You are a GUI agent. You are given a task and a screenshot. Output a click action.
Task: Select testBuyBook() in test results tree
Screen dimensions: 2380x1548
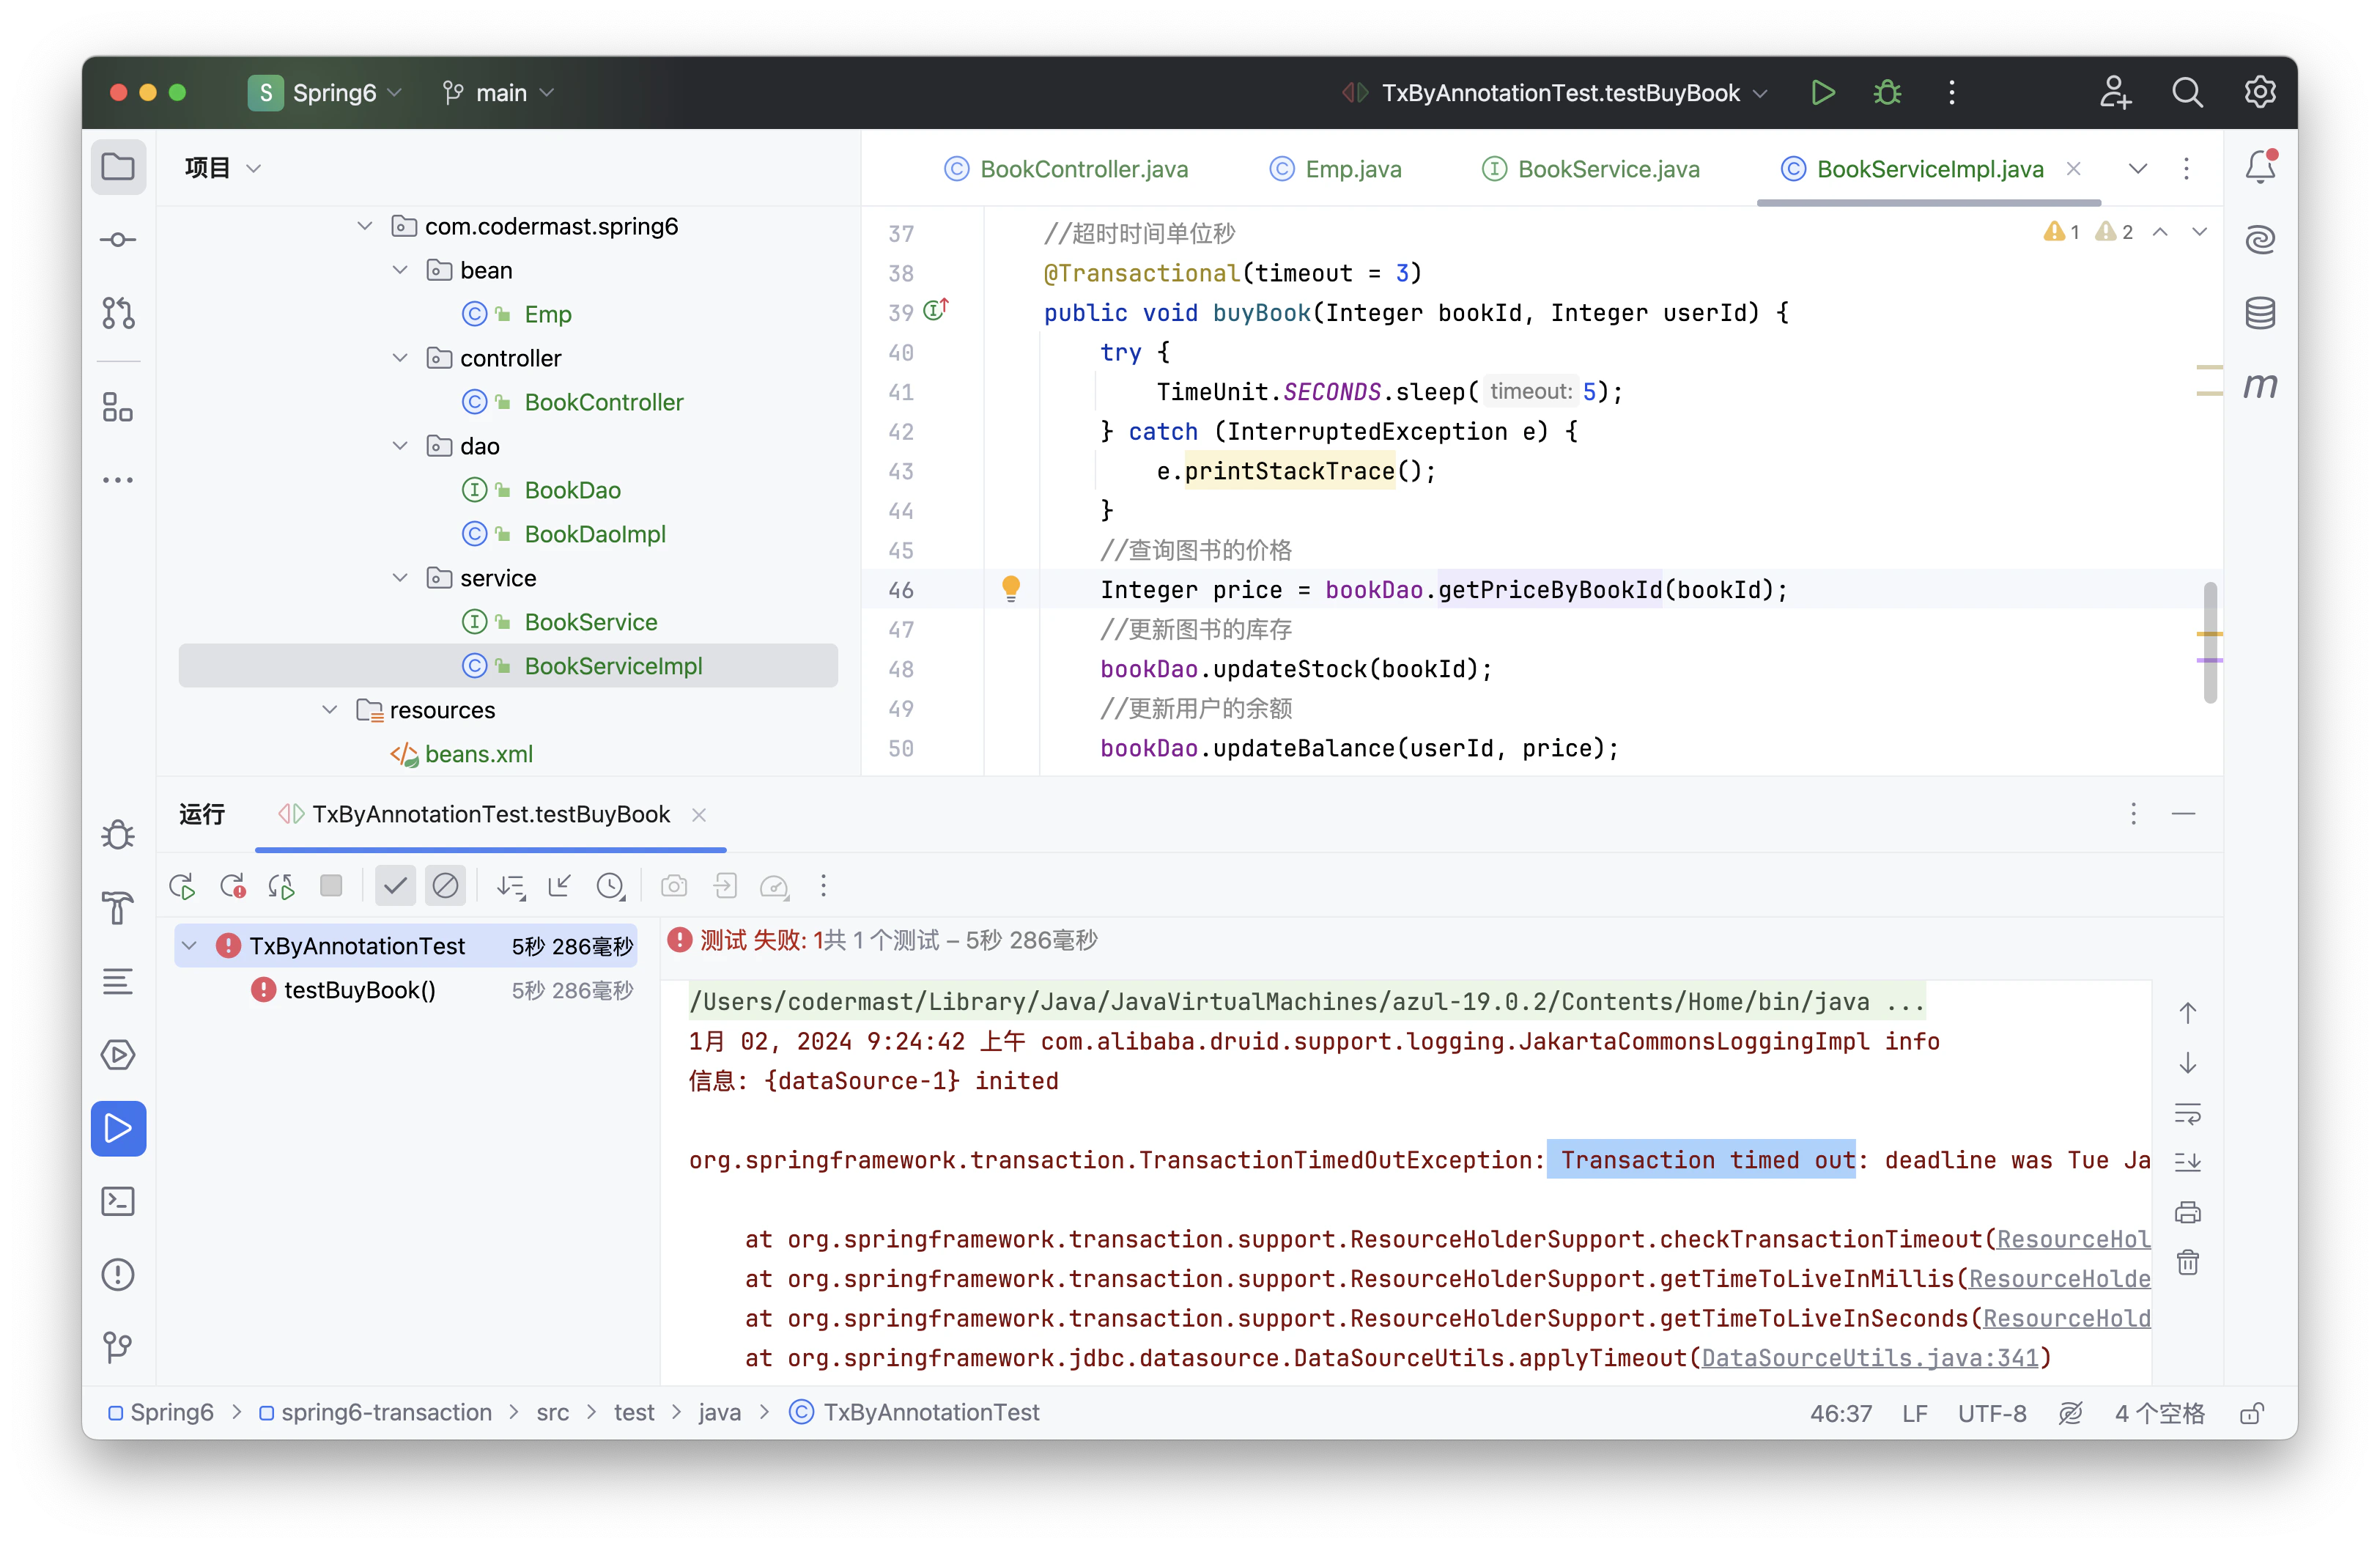click(x=359, y=990)
